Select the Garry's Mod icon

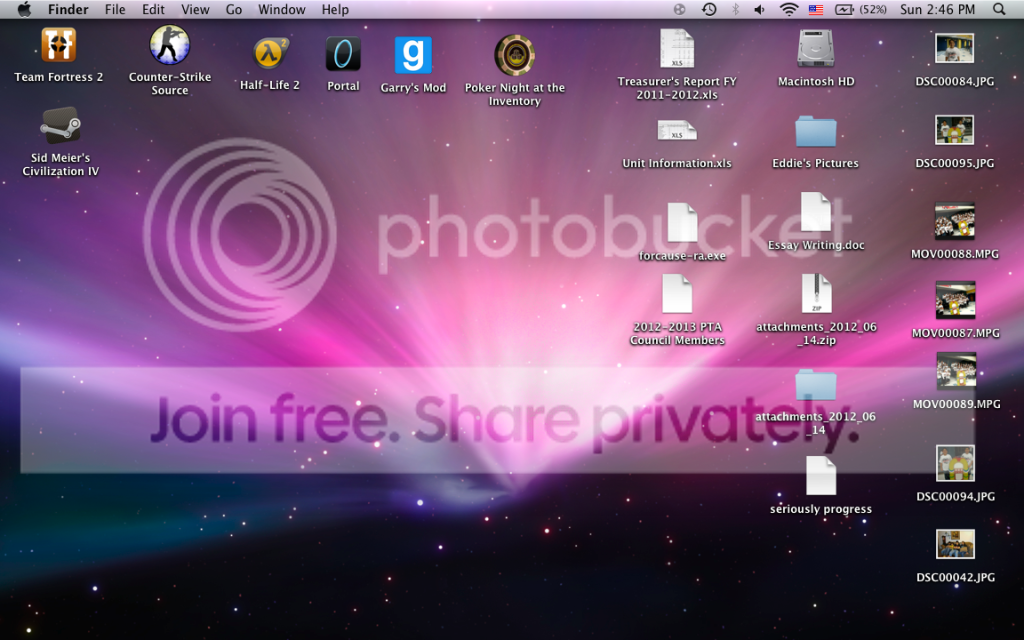coord(413,55)
